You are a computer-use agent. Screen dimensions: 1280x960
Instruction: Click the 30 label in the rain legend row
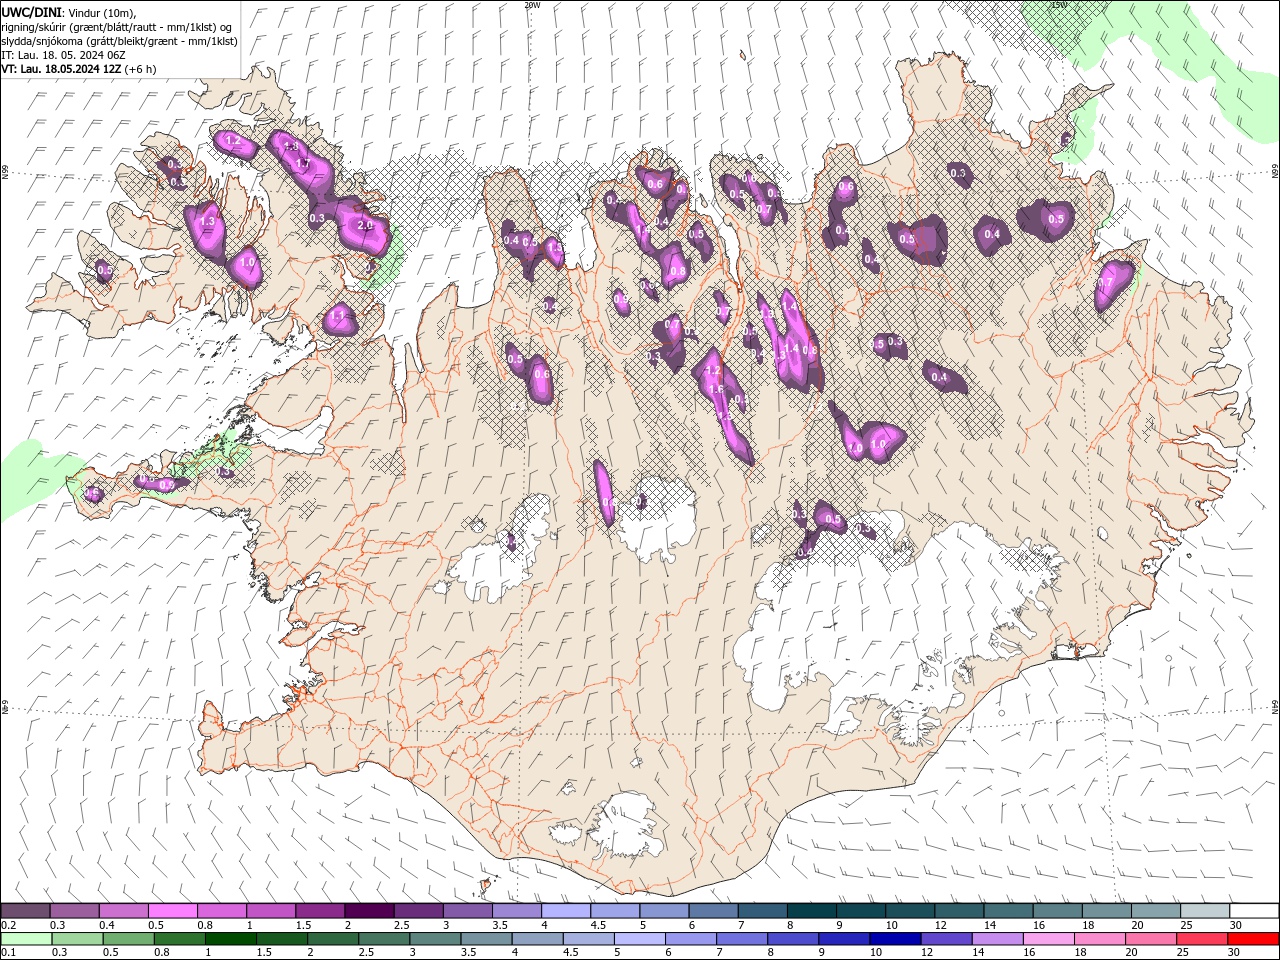click(1234, 953)
